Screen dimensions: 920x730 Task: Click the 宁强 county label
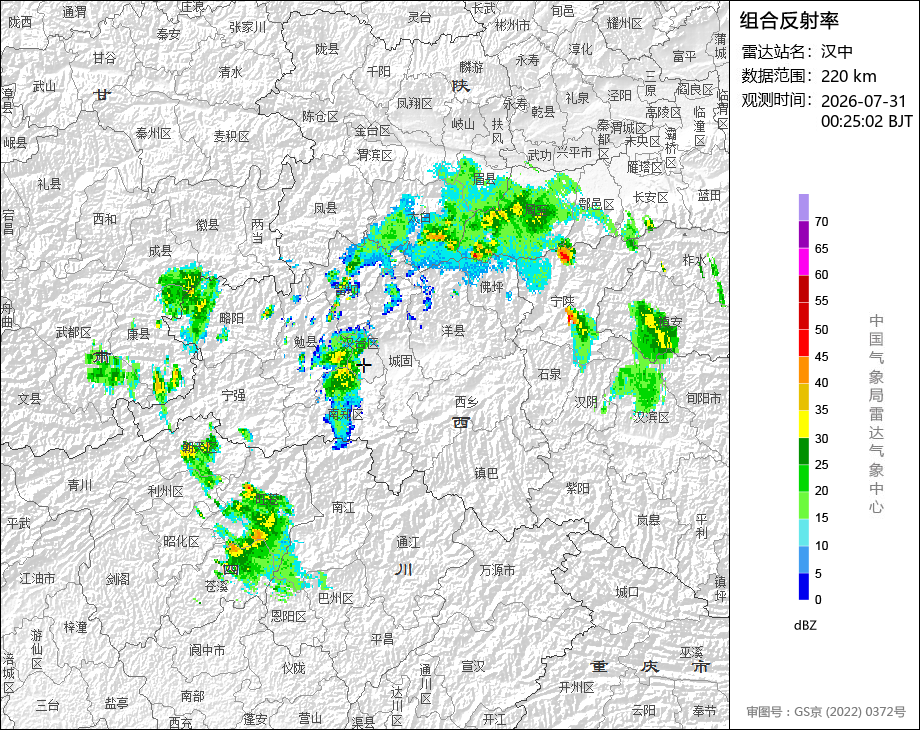[234, 396]
